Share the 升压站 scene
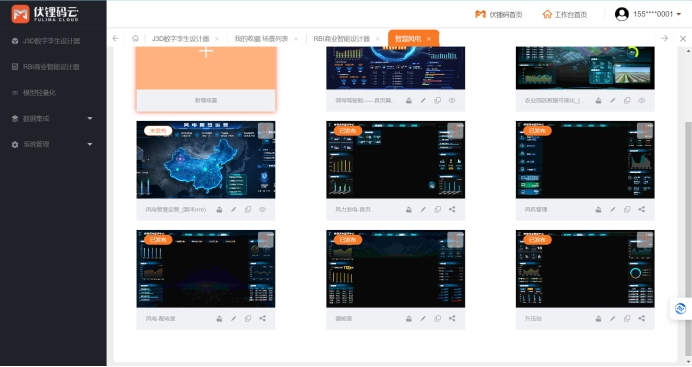The image size is (692, 367). coord(642,318)
